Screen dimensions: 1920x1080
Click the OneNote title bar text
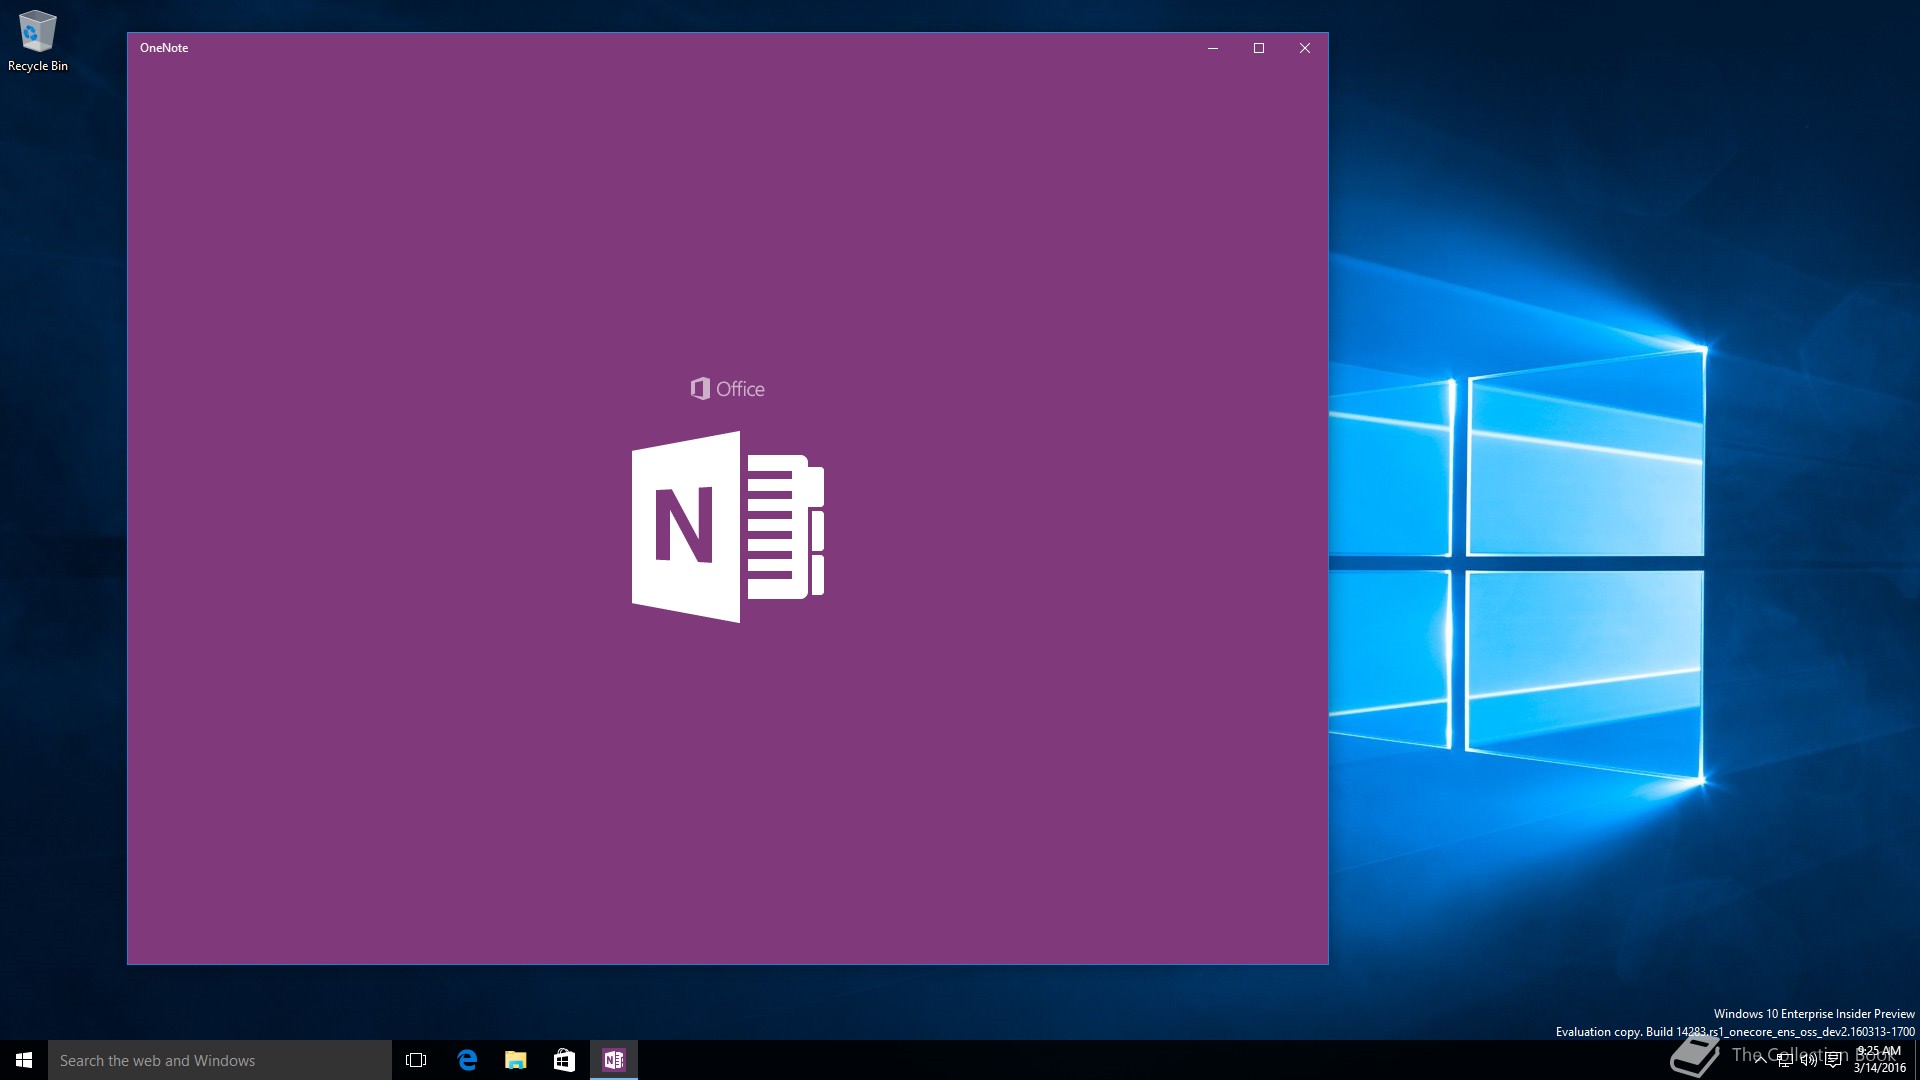click(x=164, y=48)
